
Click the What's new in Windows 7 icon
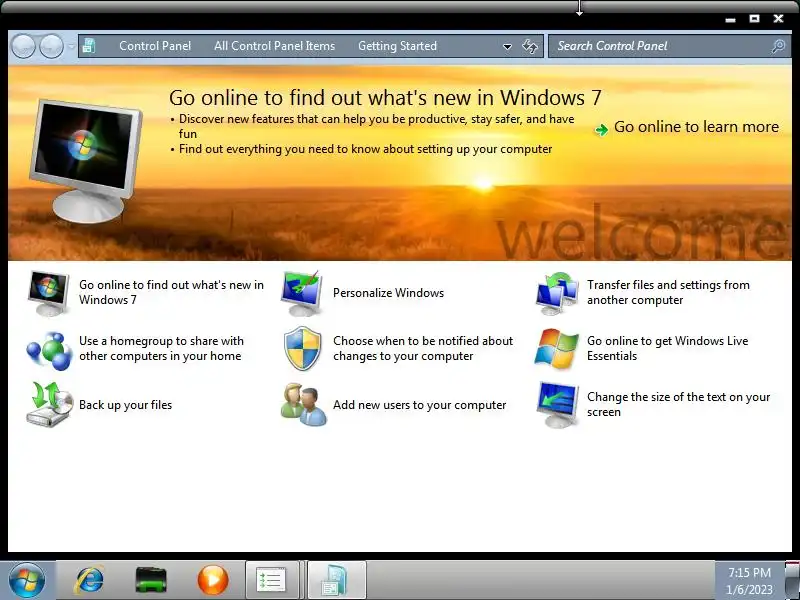(48, 293)
